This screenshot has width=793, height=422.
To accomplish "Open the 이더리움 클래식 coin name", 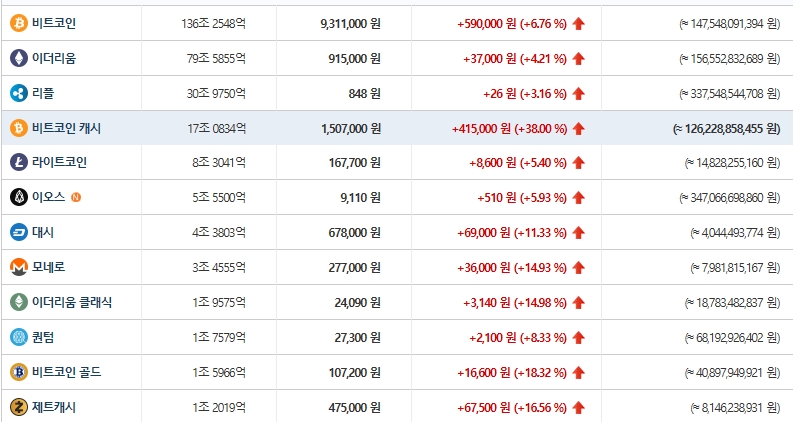I will 72,302.
